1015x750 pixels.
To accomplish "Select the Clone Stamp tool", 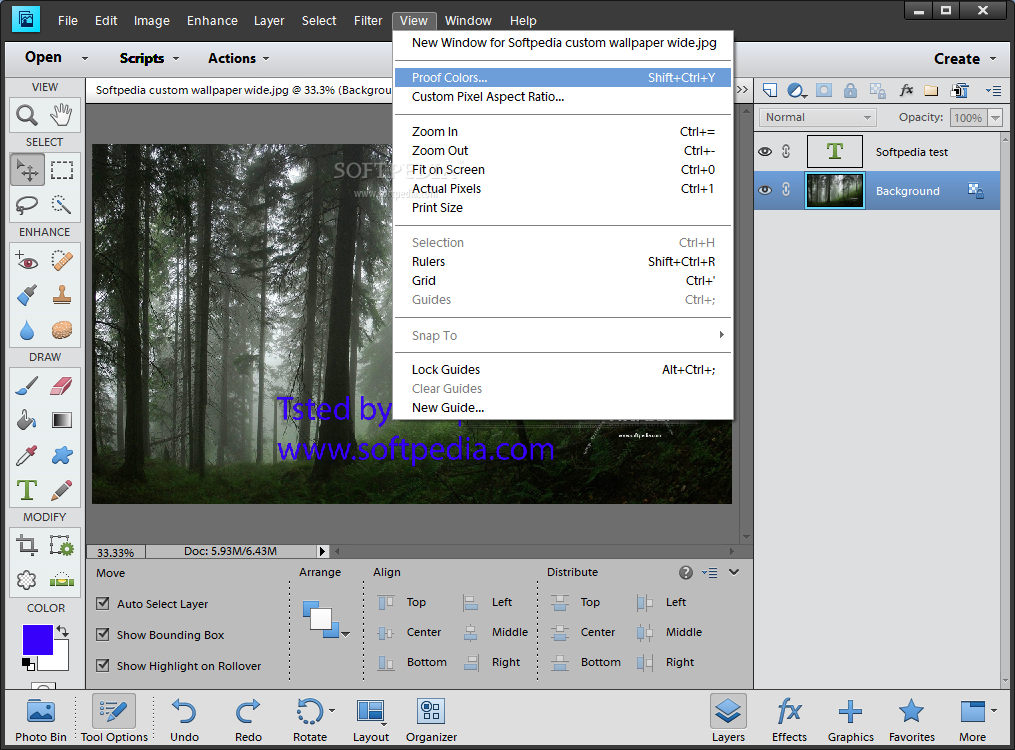I will [x=61, y=295].
